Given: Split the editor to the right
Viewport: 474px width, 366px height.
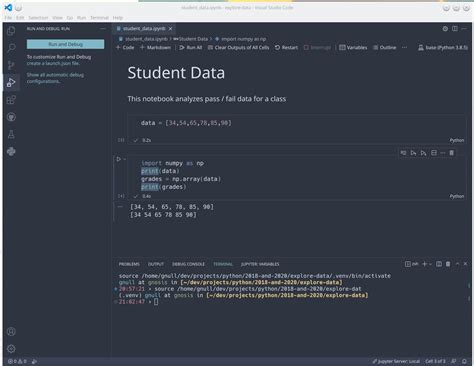Looking at the screenshot, I should pyautogui.click(x=455, y=29).
